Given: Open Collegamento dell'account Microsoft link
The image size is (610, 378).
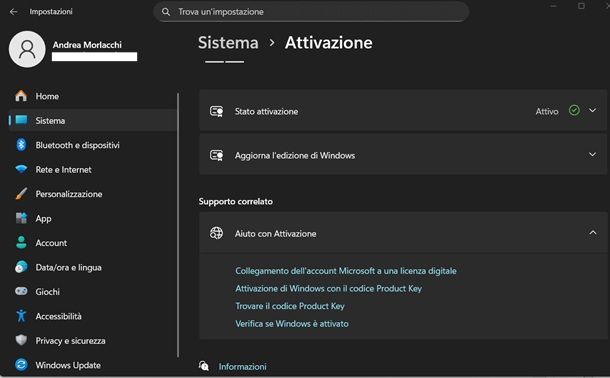Looking at the screenshot, I should tap(346, 271).
